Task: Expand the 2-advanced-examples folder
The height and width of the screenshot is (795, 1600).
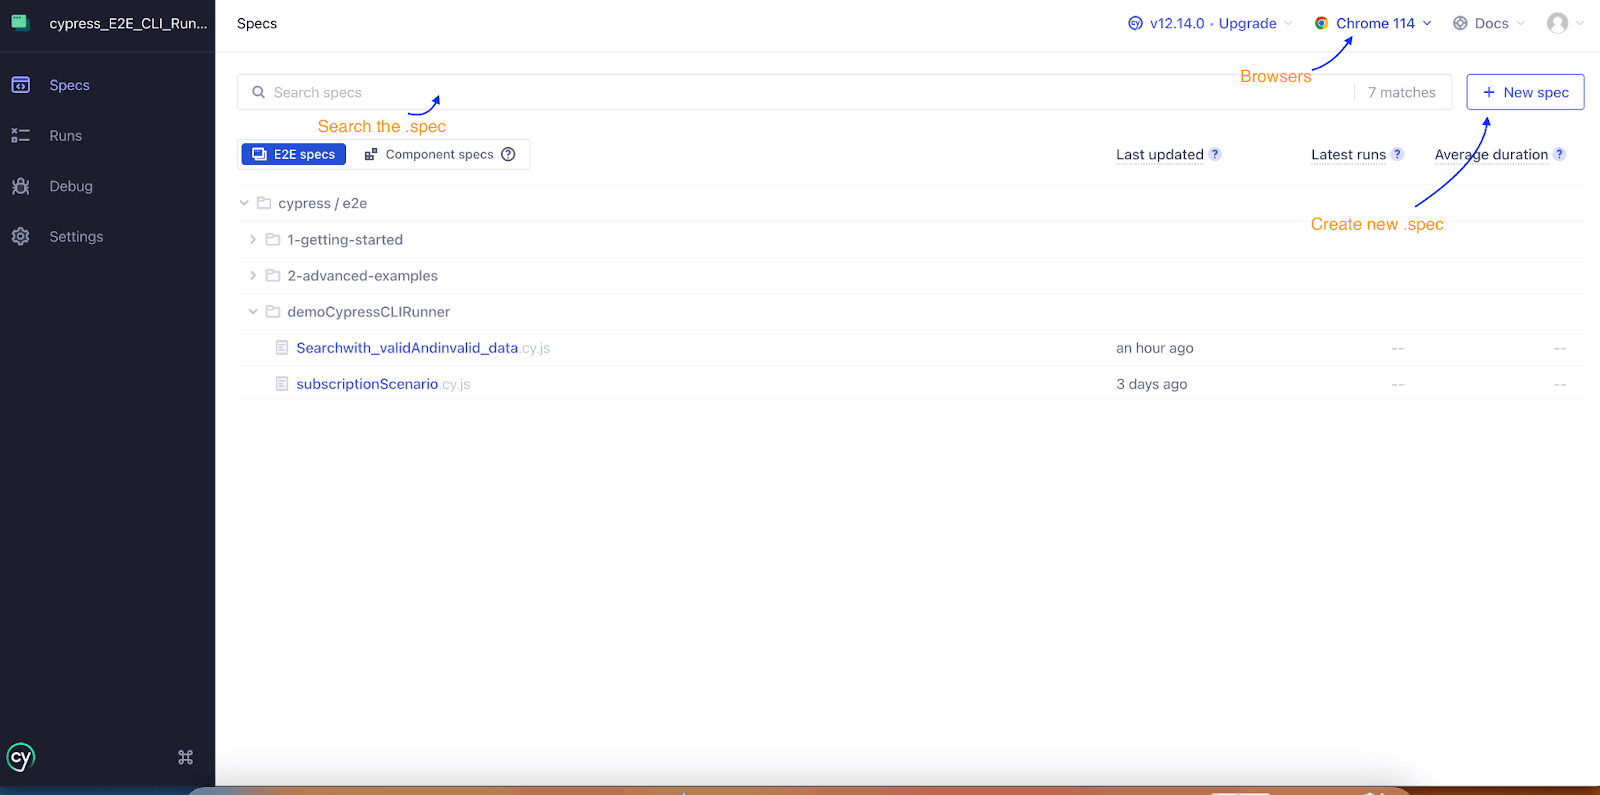Action: point(253,276)
